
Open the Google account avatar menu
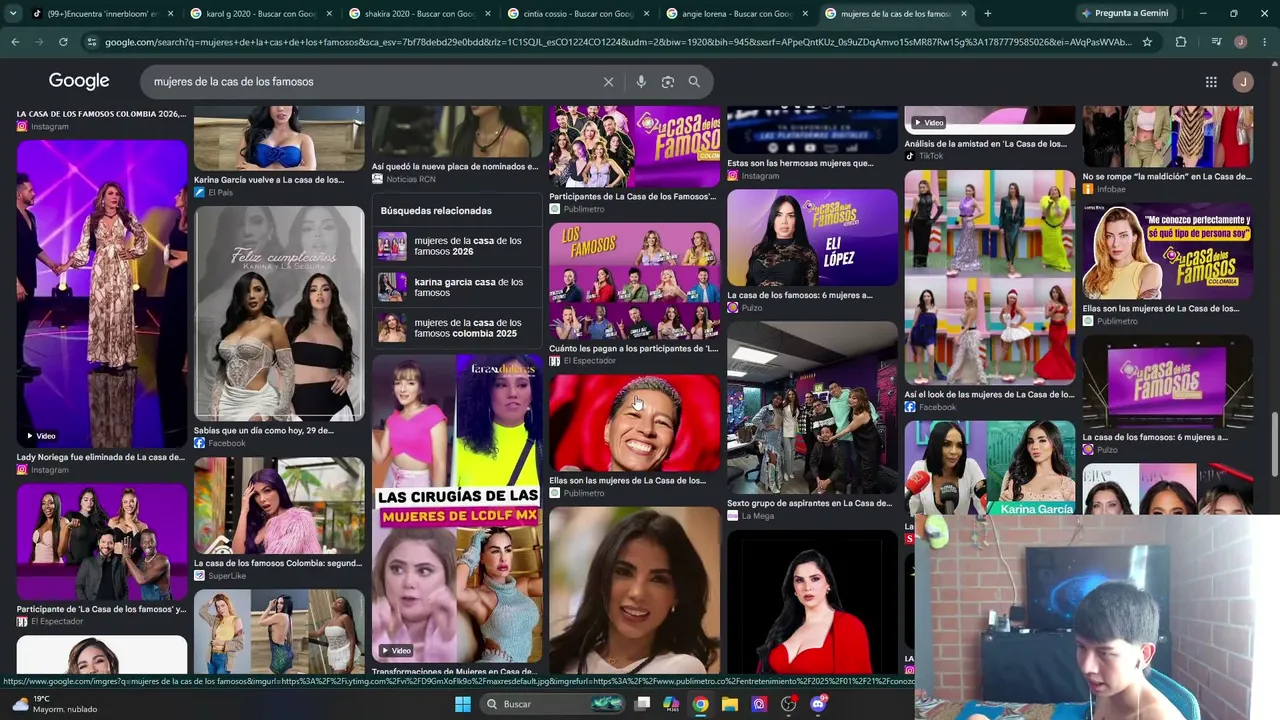tap(1243, 82)
